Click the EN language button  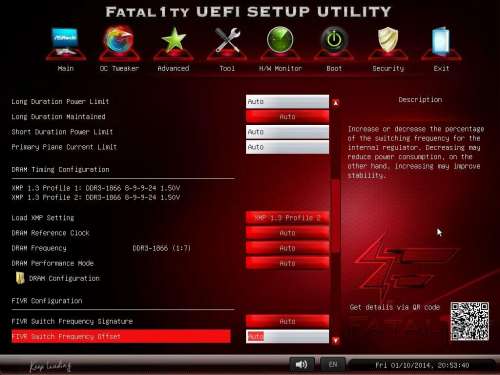(x=333, y=364)
